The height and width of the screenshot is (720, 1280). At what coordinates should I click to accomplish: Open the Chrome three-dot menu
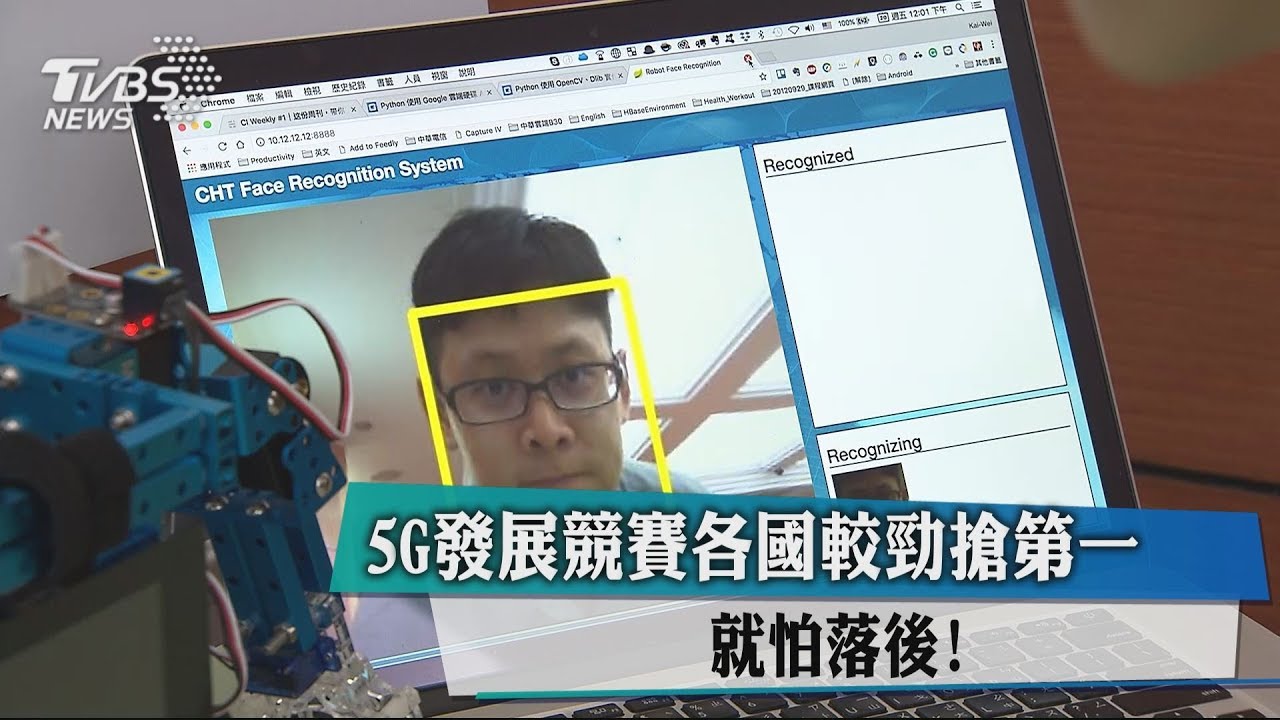tap(993, 44)
